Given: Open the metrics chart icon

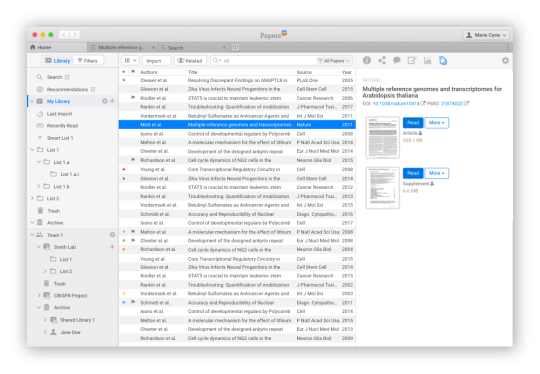Looking at the screenshot, I should coord(427,61).
